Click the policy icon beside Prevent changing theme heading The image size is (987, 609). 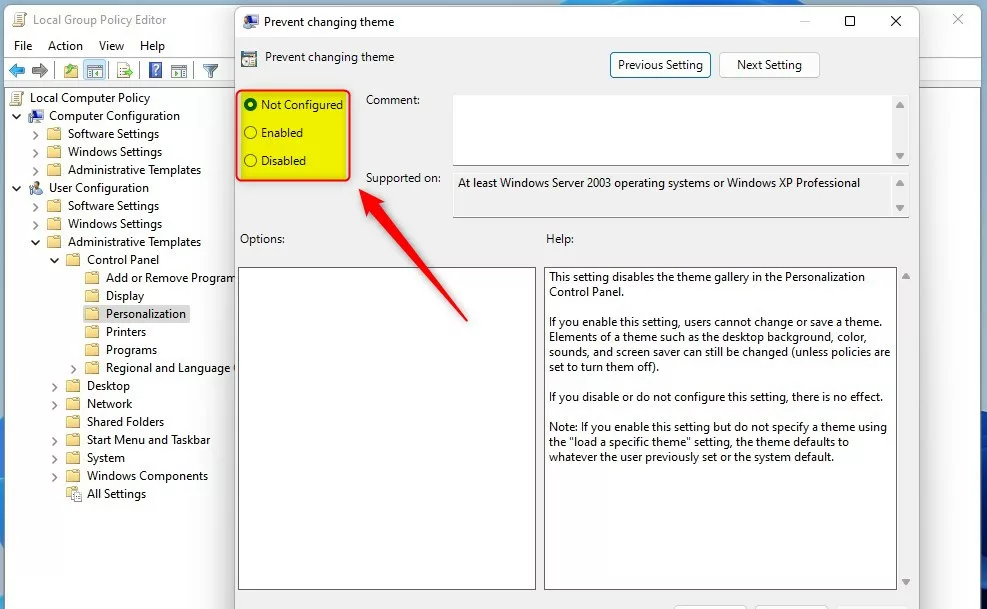(x=249, y=59)
